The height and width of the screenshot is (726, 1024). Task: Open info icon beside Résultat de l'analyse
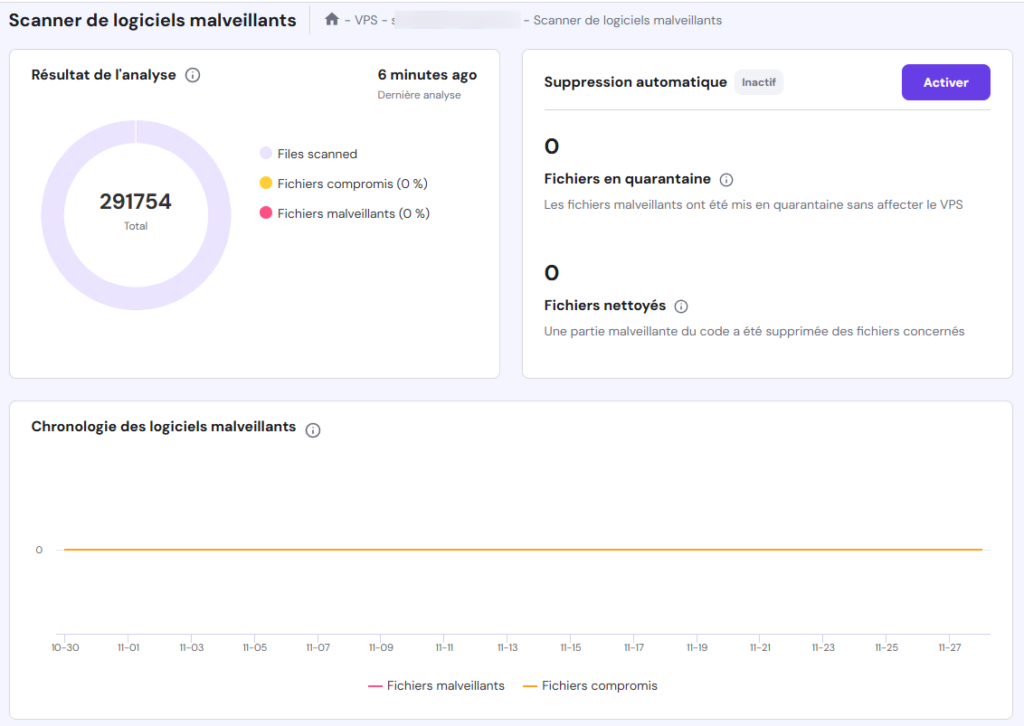click(x=193, y=75)
